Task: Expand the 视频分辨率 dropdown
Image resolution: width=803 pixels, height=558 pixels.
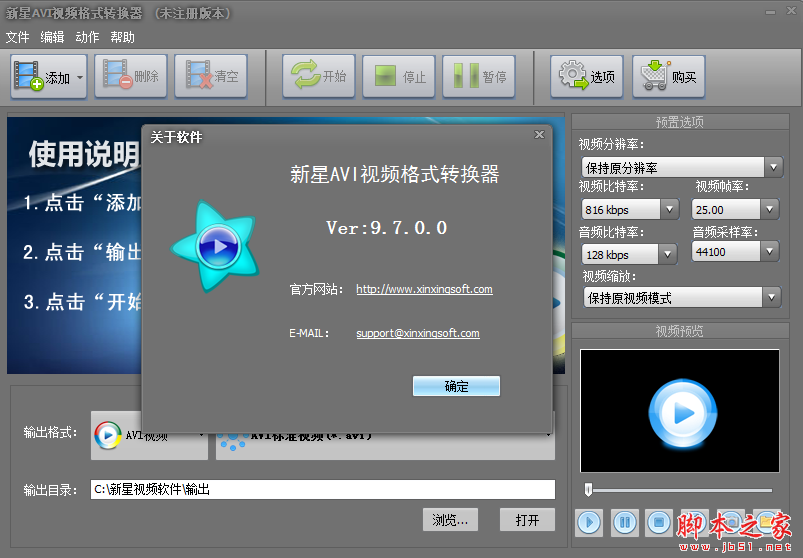Action: 773,167
